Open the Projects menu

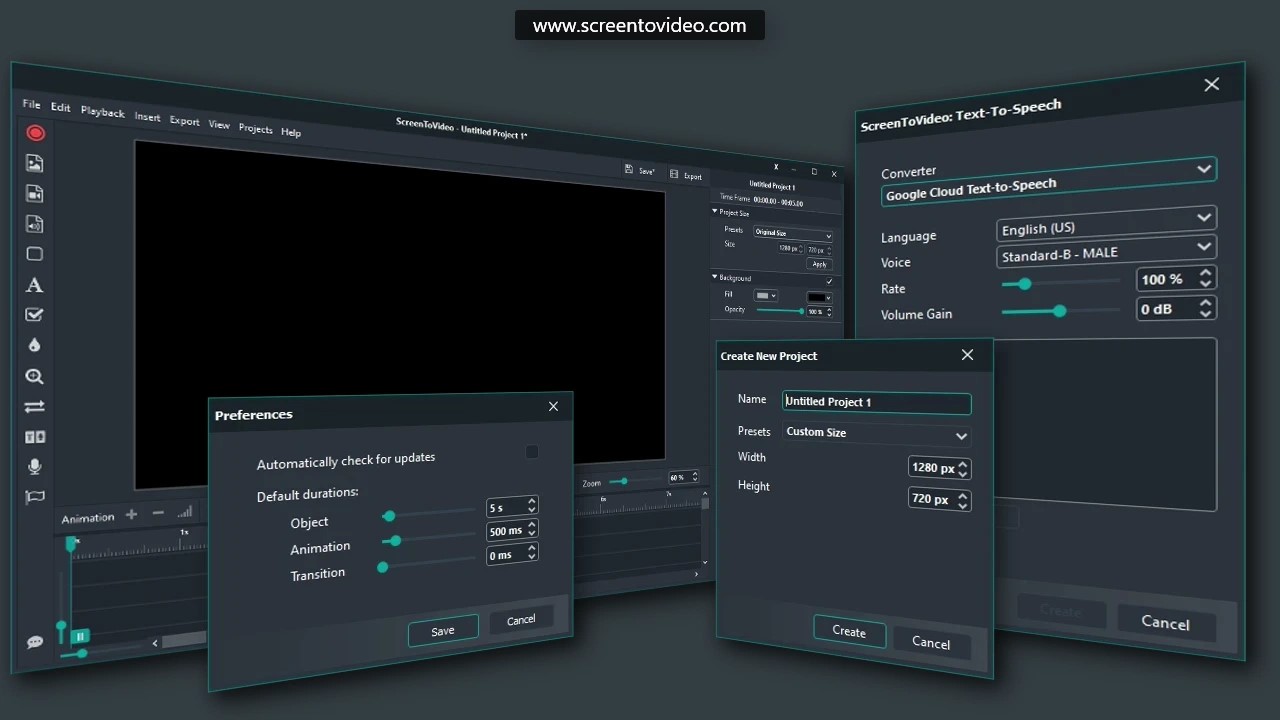pyautogui.click(x=256, y=128)
